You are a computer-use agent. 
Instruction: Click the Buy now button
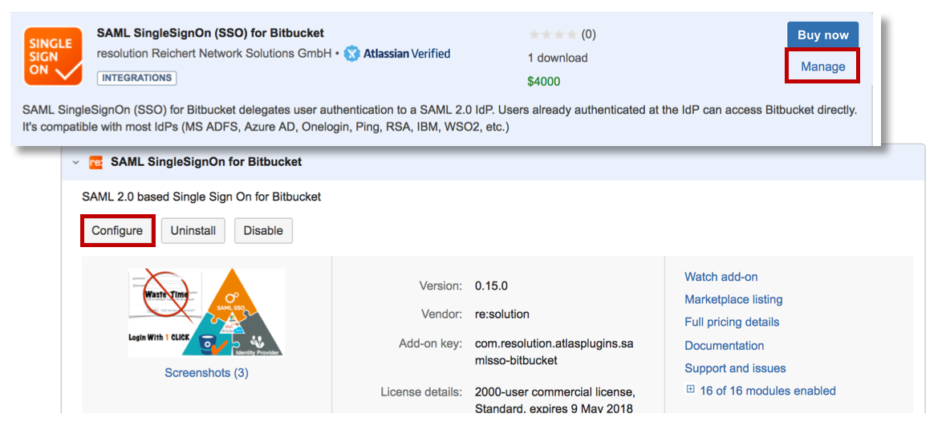point(823,35)
